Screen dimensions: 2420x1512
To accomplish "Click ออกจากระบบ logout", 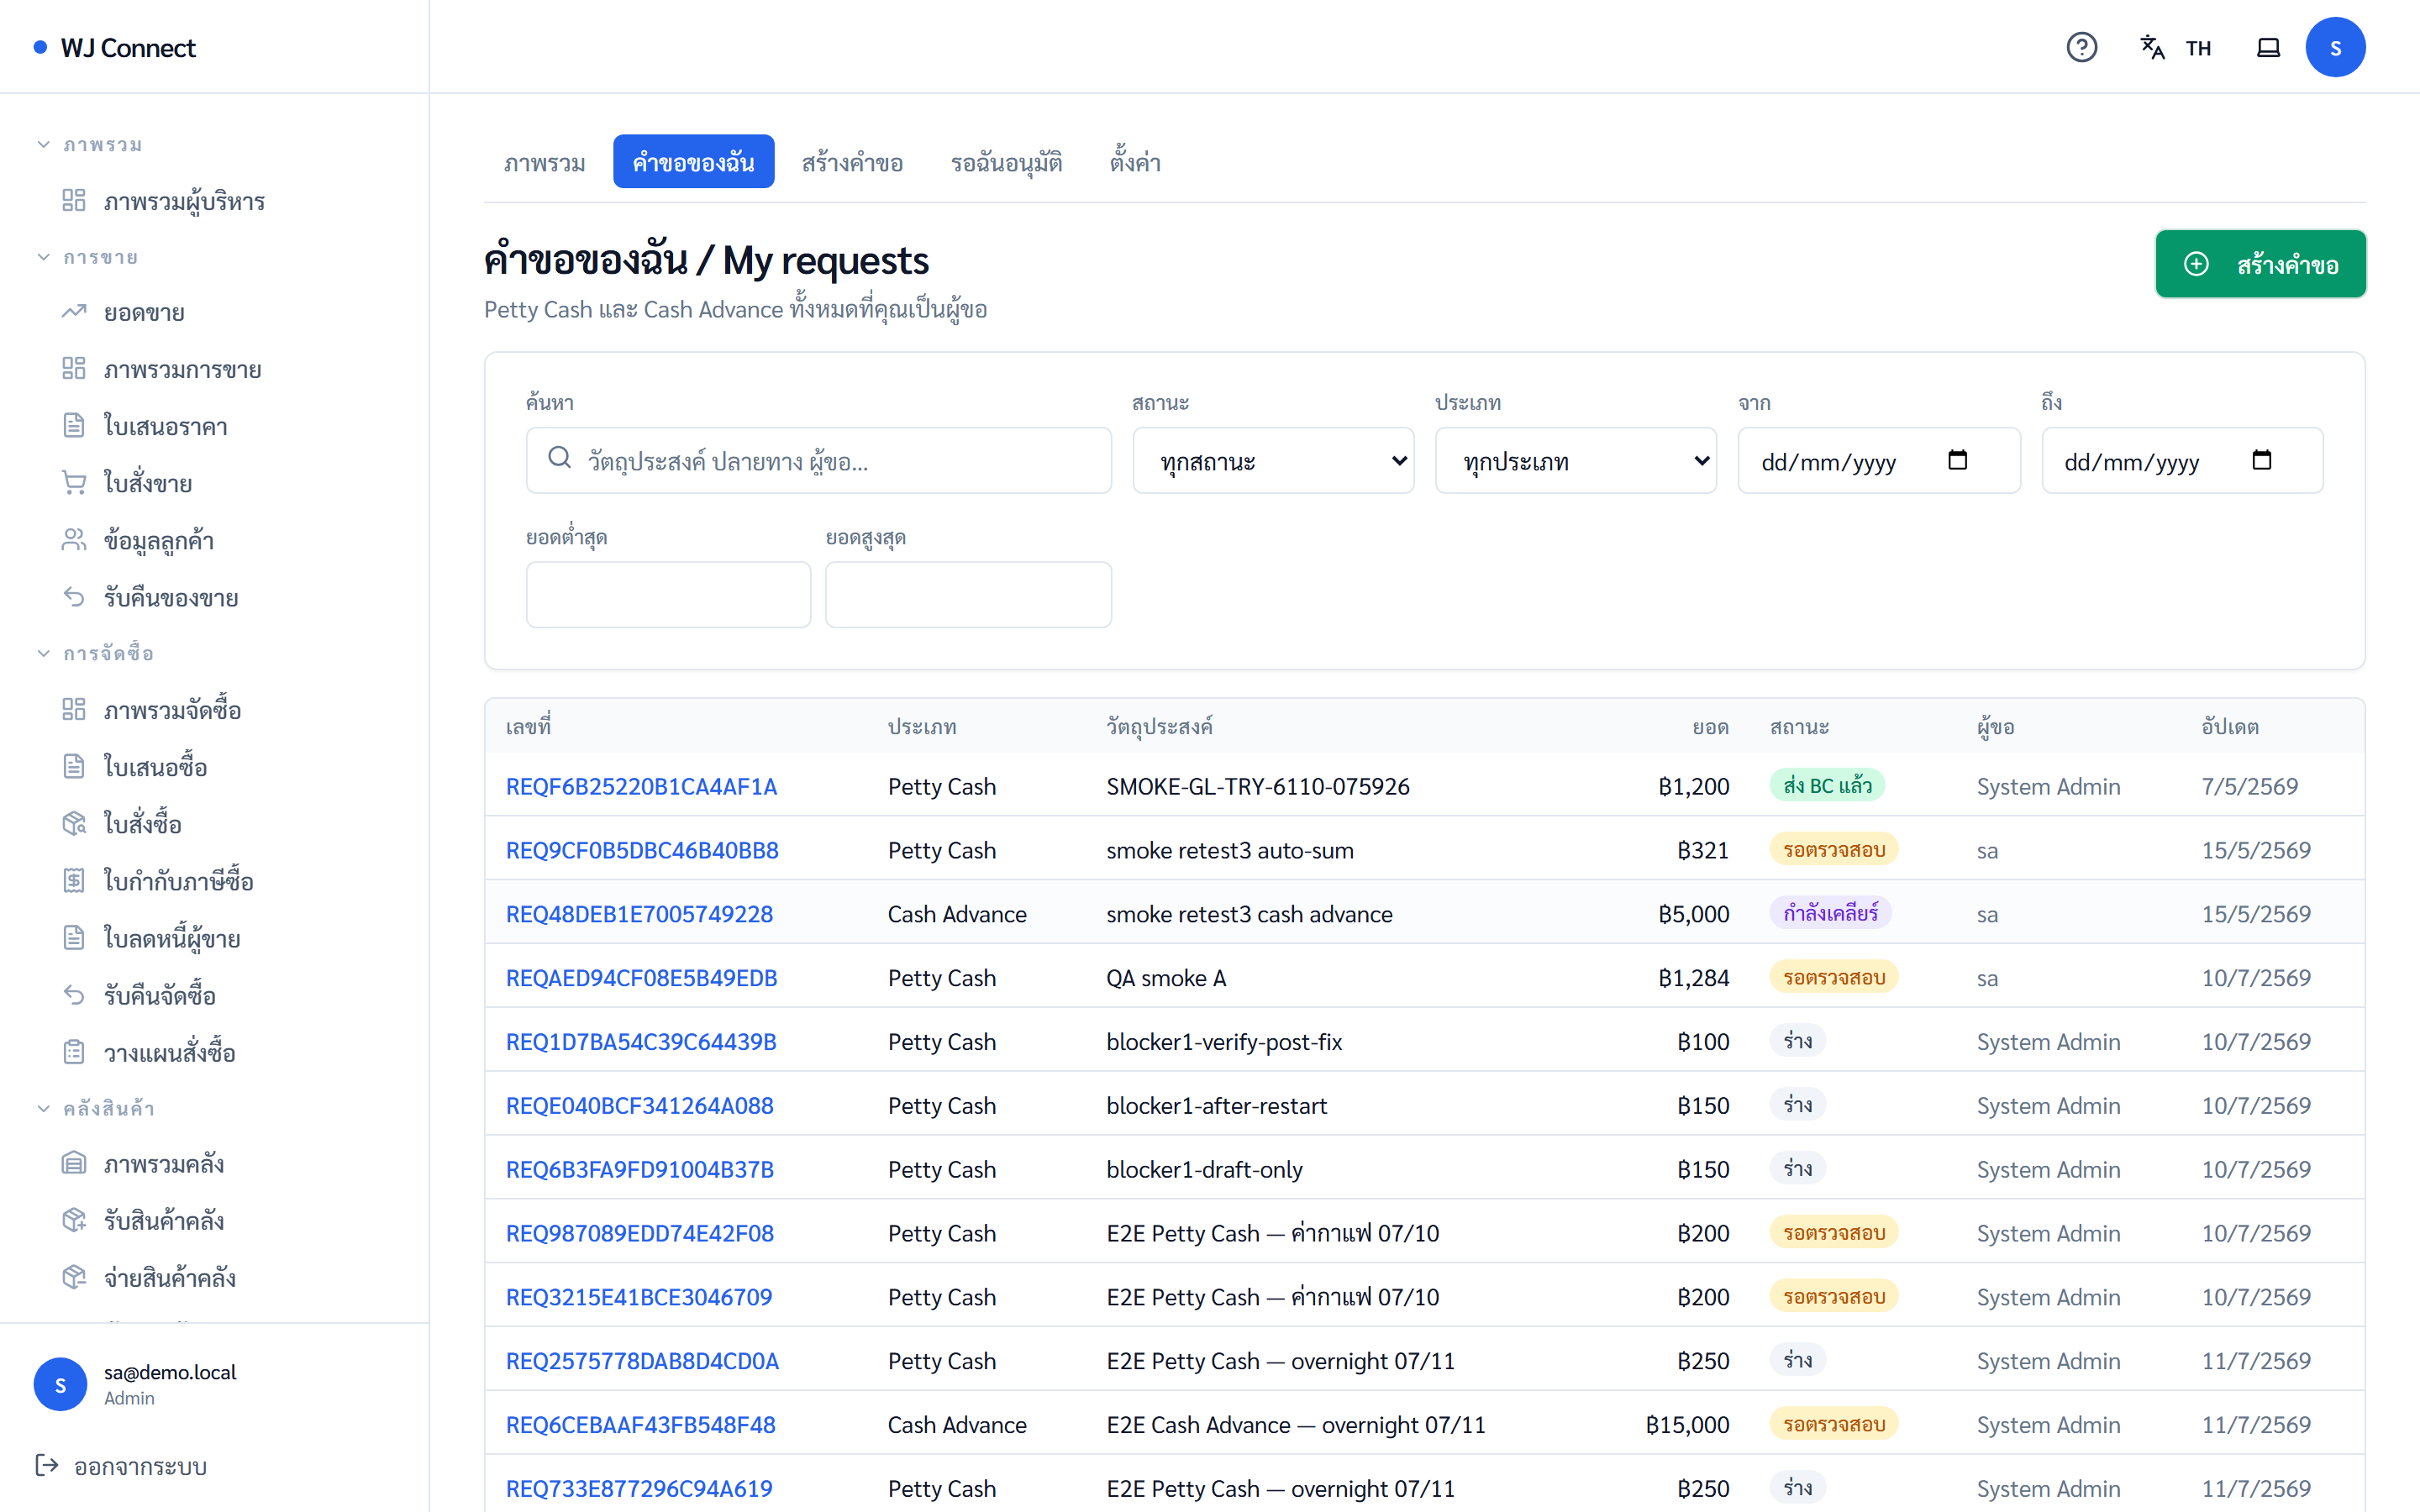I will [121, 1466].
